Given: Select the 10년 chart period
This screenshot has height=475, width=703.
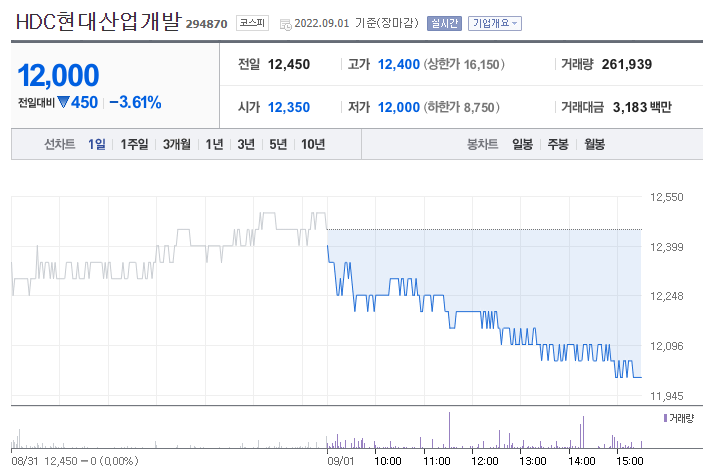Looking at the screenshot, I should point(313,144).
